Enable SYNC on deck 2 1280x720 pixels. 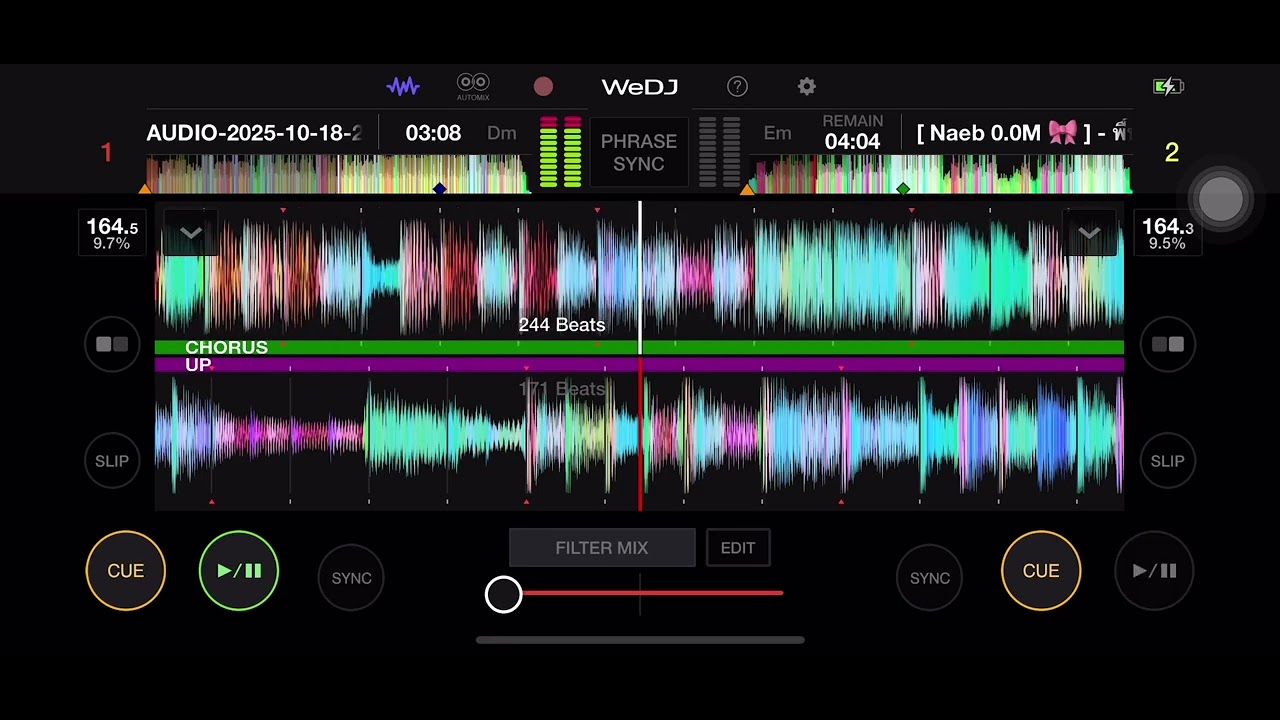[x=930, y=578]
